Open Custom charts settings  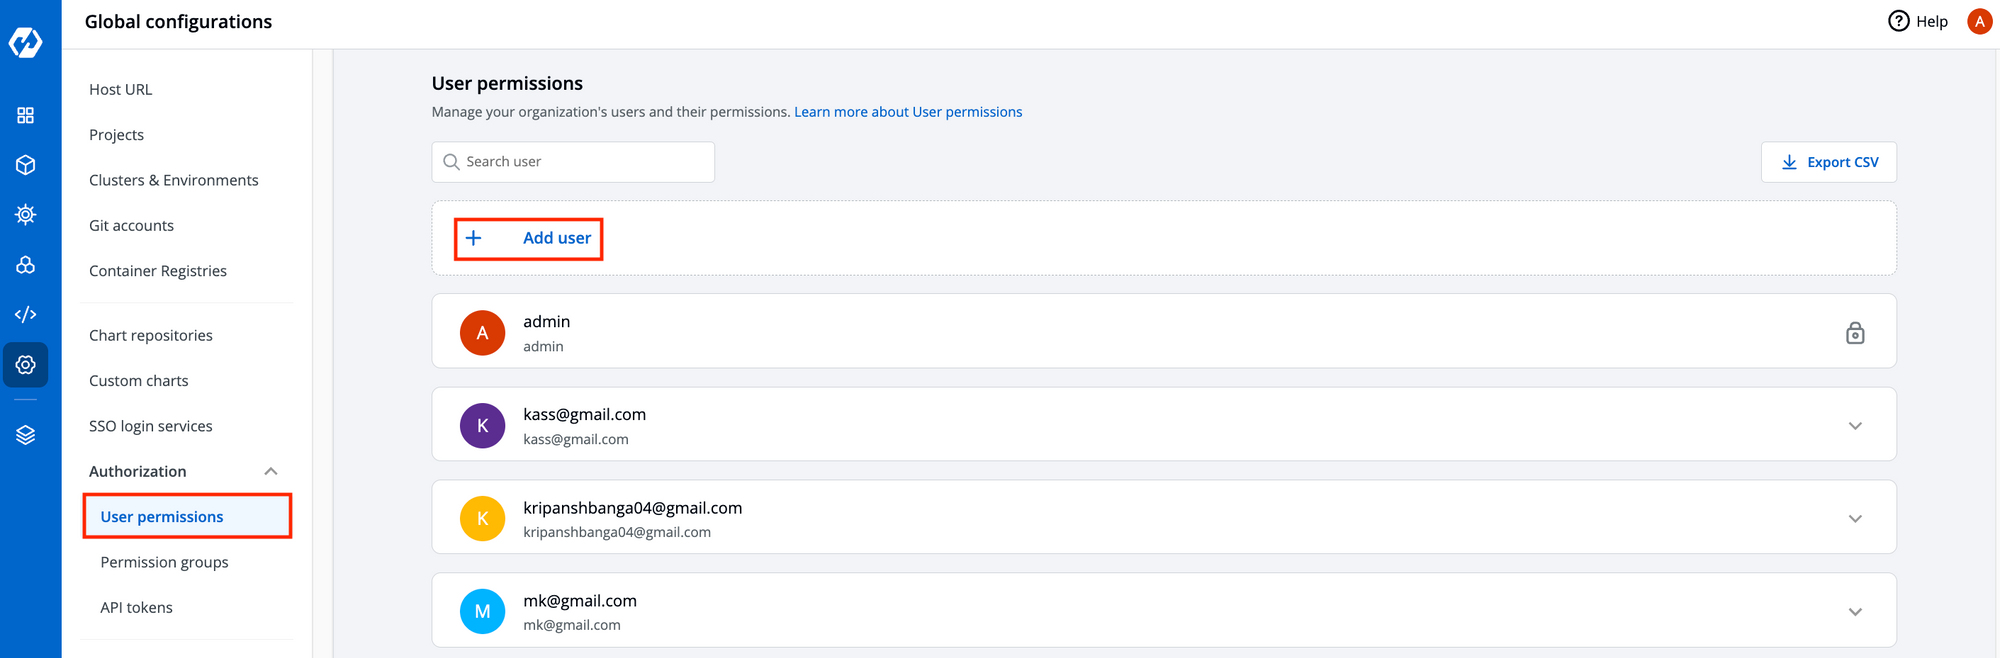tap(139, 381)
